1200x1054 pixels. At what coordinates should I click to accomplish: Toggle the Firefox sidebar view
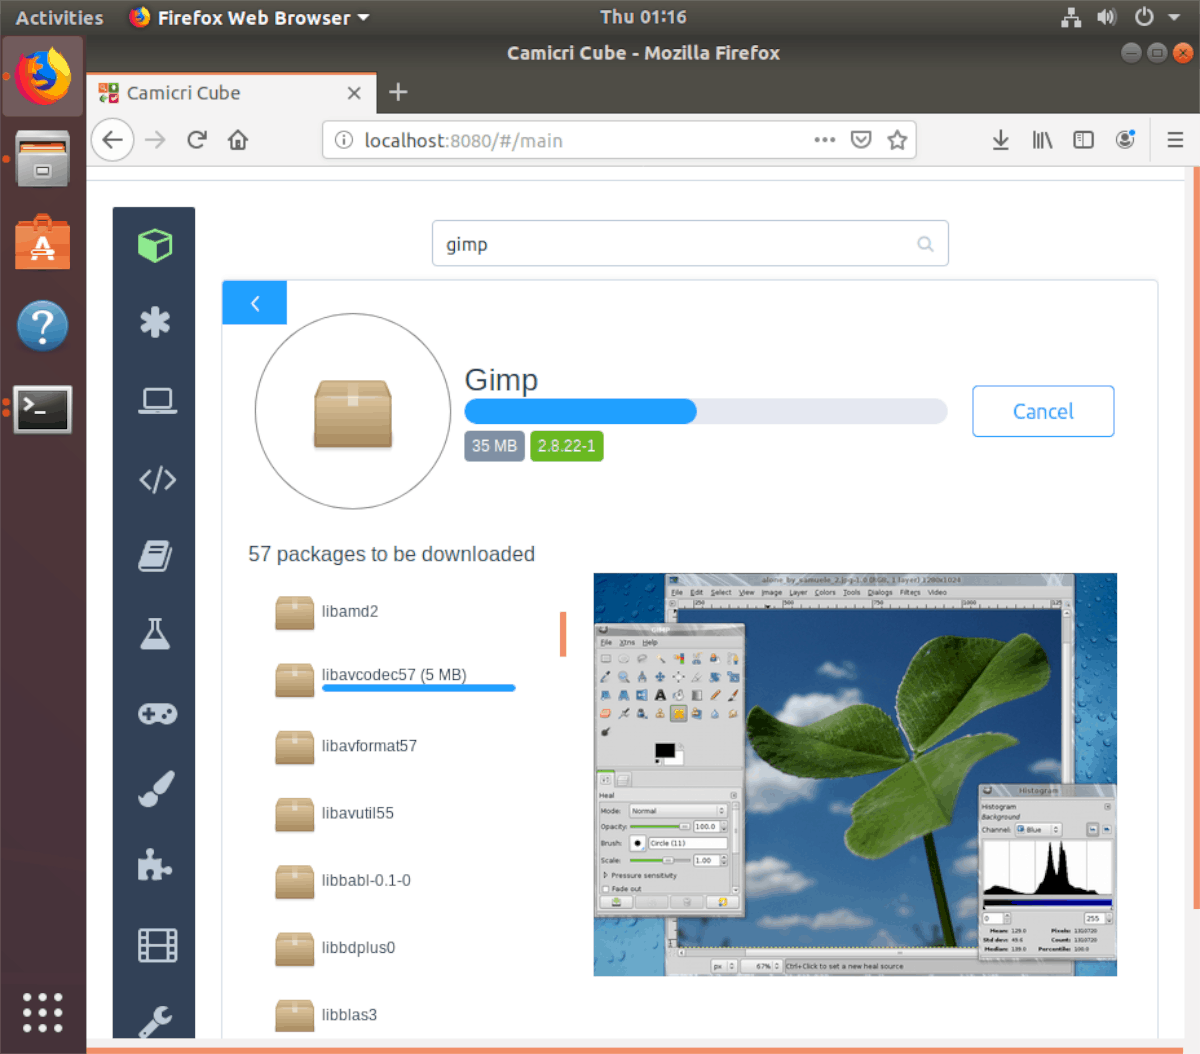1083,140
